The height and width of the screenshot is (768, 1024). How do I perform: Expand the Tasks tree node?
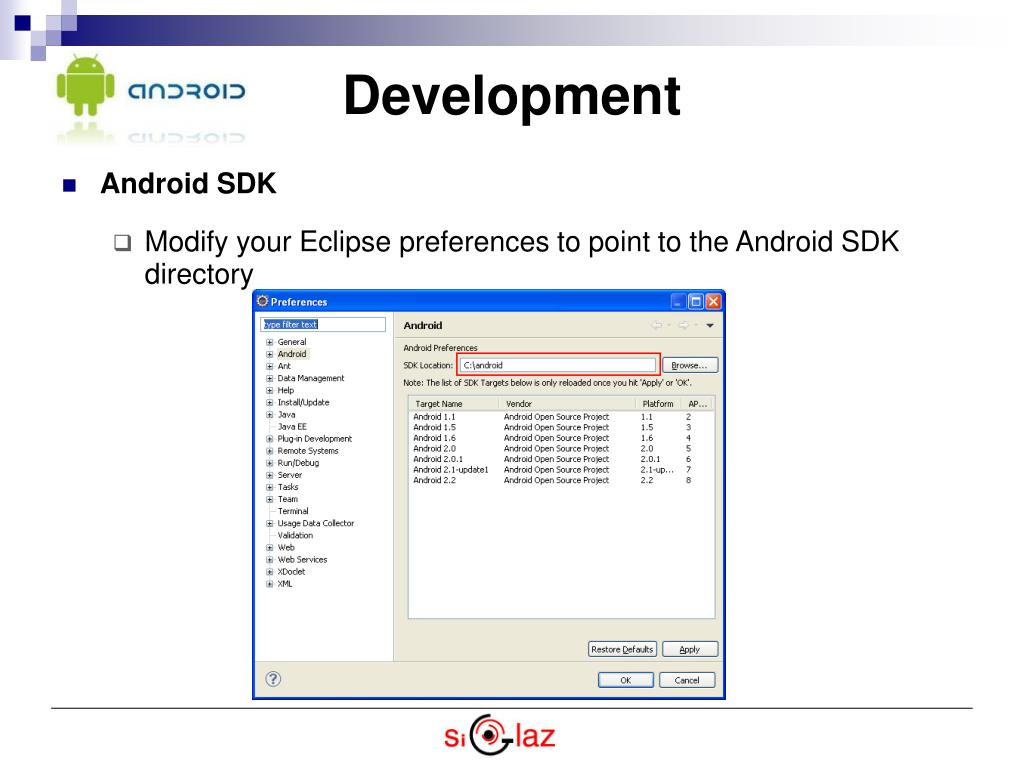pos(270,487)
